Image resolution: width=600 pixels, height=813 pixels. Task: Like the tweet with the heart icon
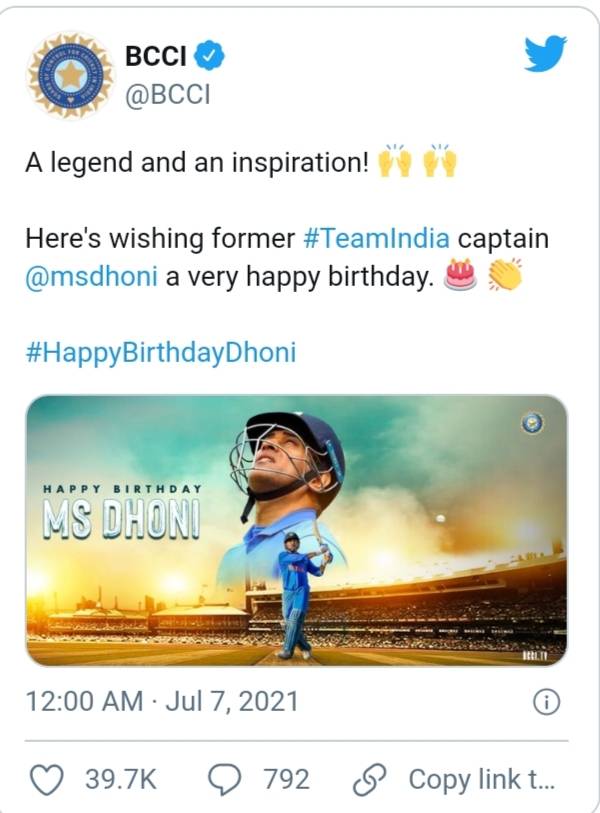click(x=48, y=779)
